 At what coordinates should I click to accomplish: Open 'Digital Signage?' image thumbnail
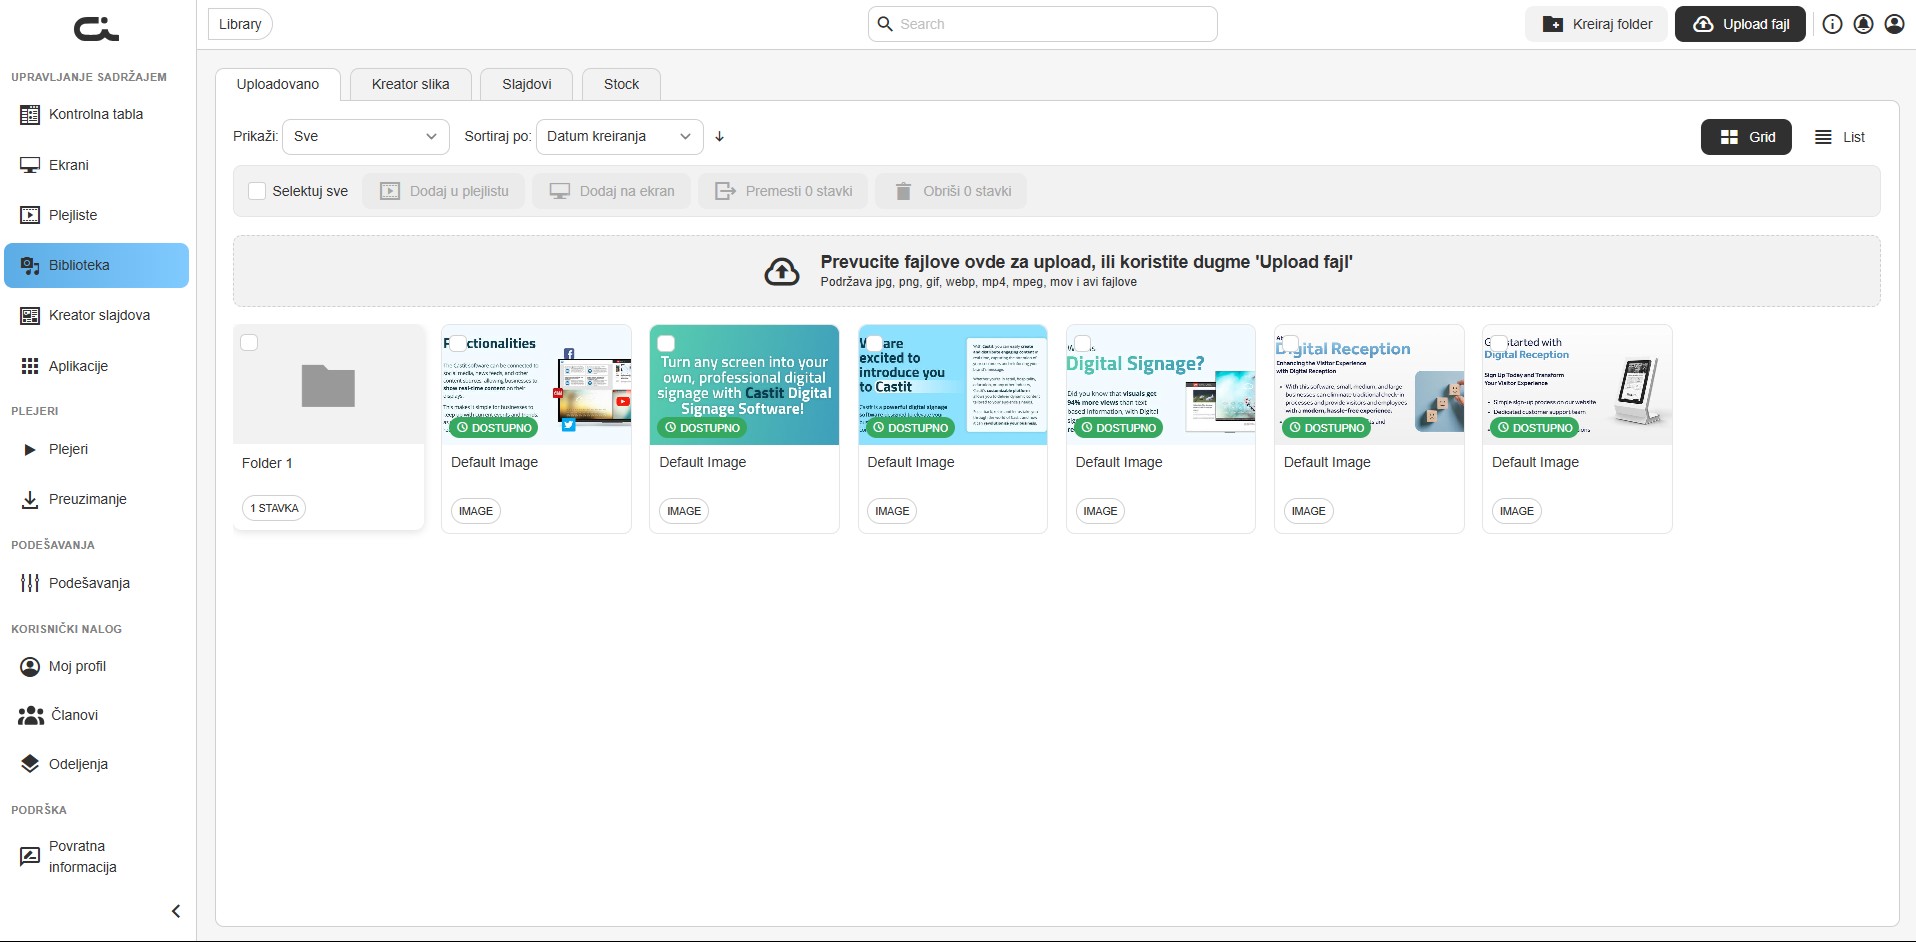click(1161, 385)
